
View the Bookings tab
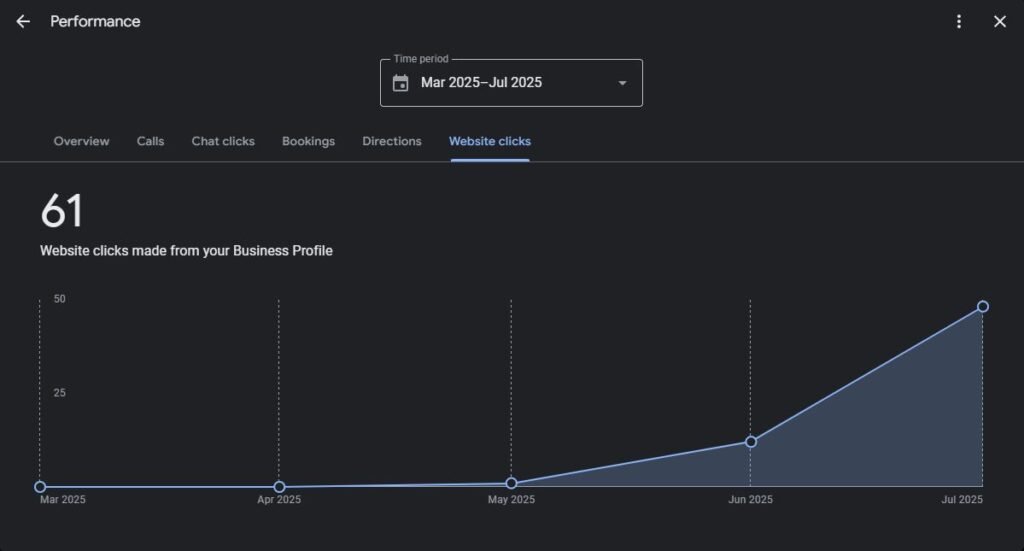tap(308, 141)
